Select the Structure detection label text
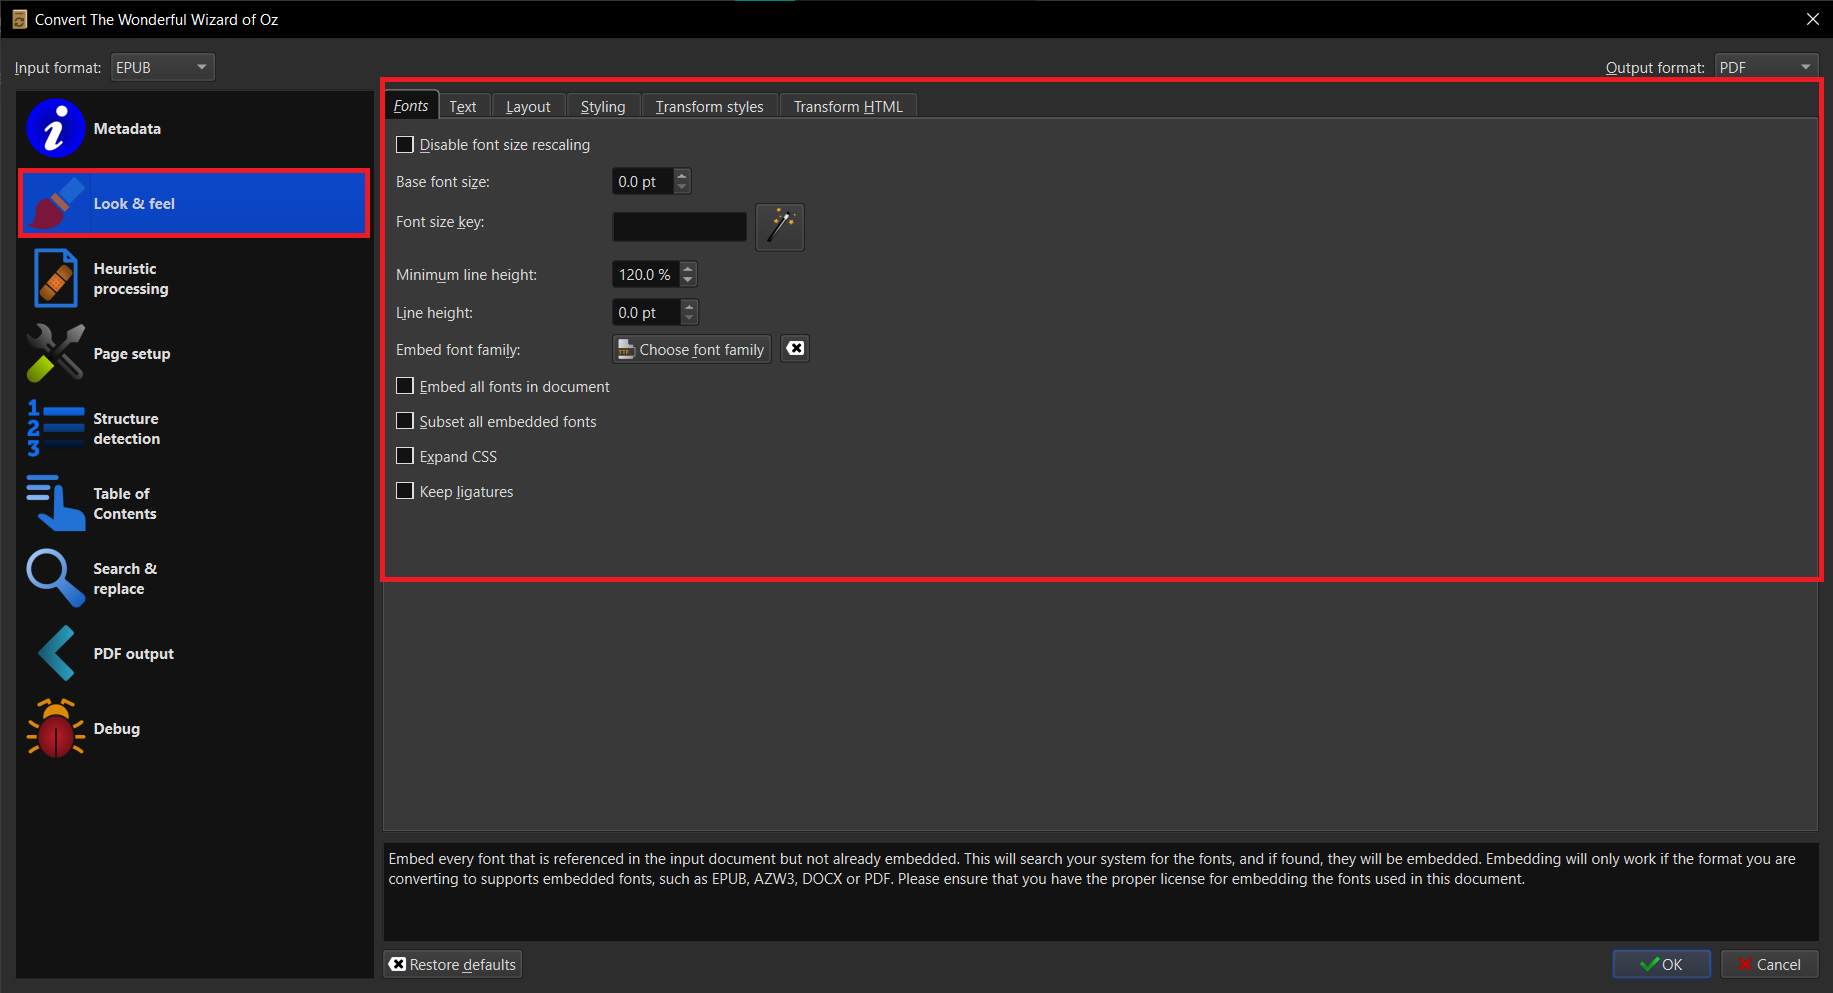1833x993 pixels. tap(127, 429)
